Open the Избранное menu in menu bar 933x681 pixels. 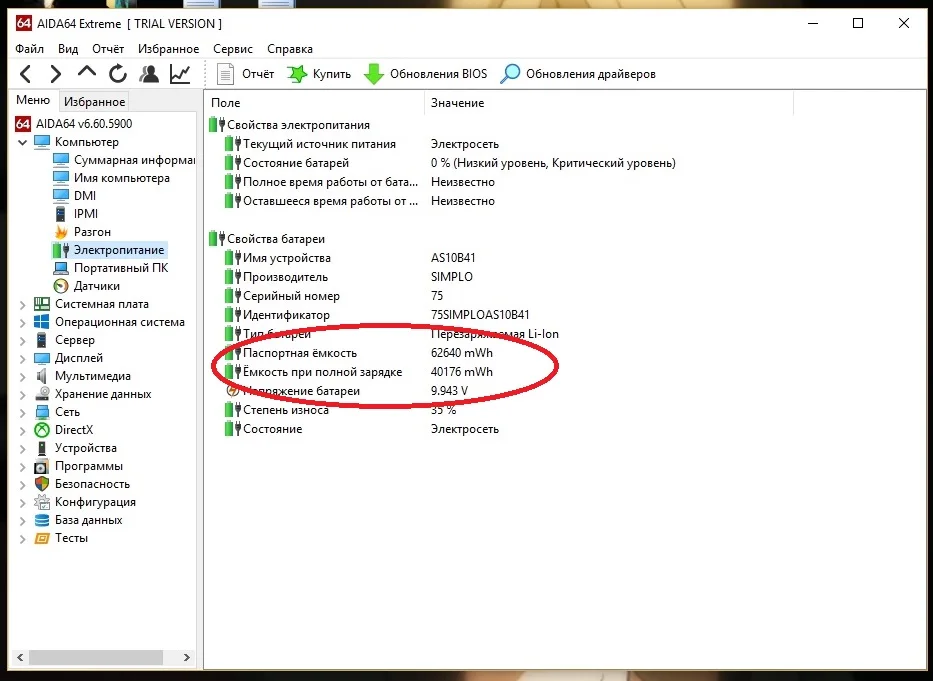pos(168,49)
